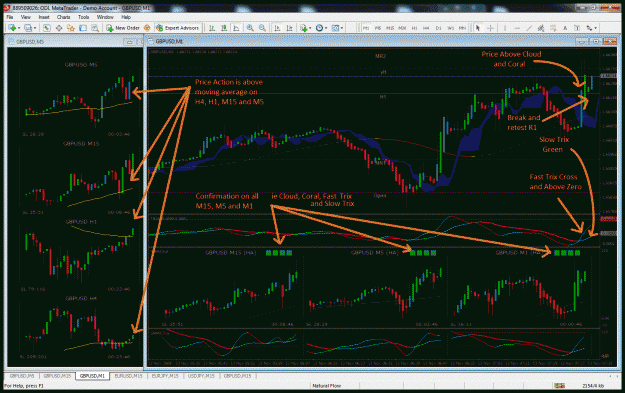The image size is (625, 393).
Task: Select the M15 timeframe button
Action: pos(390,28)
